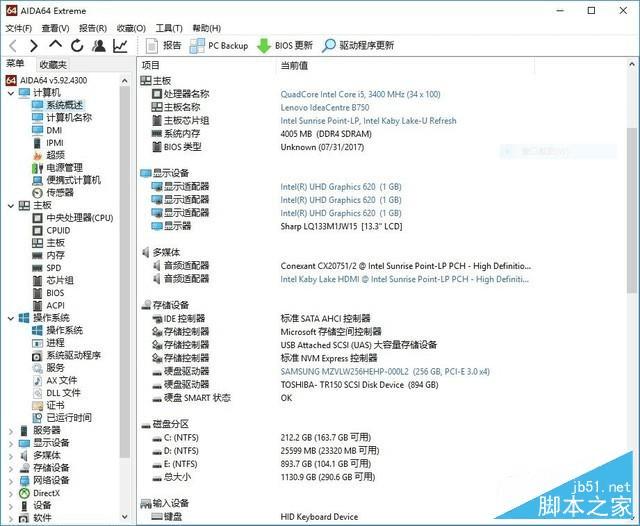Image resolution: width=640 pixels, height=526 pixels.
Task: Expand the 服务器 tree node
Action: click(11, 431)
